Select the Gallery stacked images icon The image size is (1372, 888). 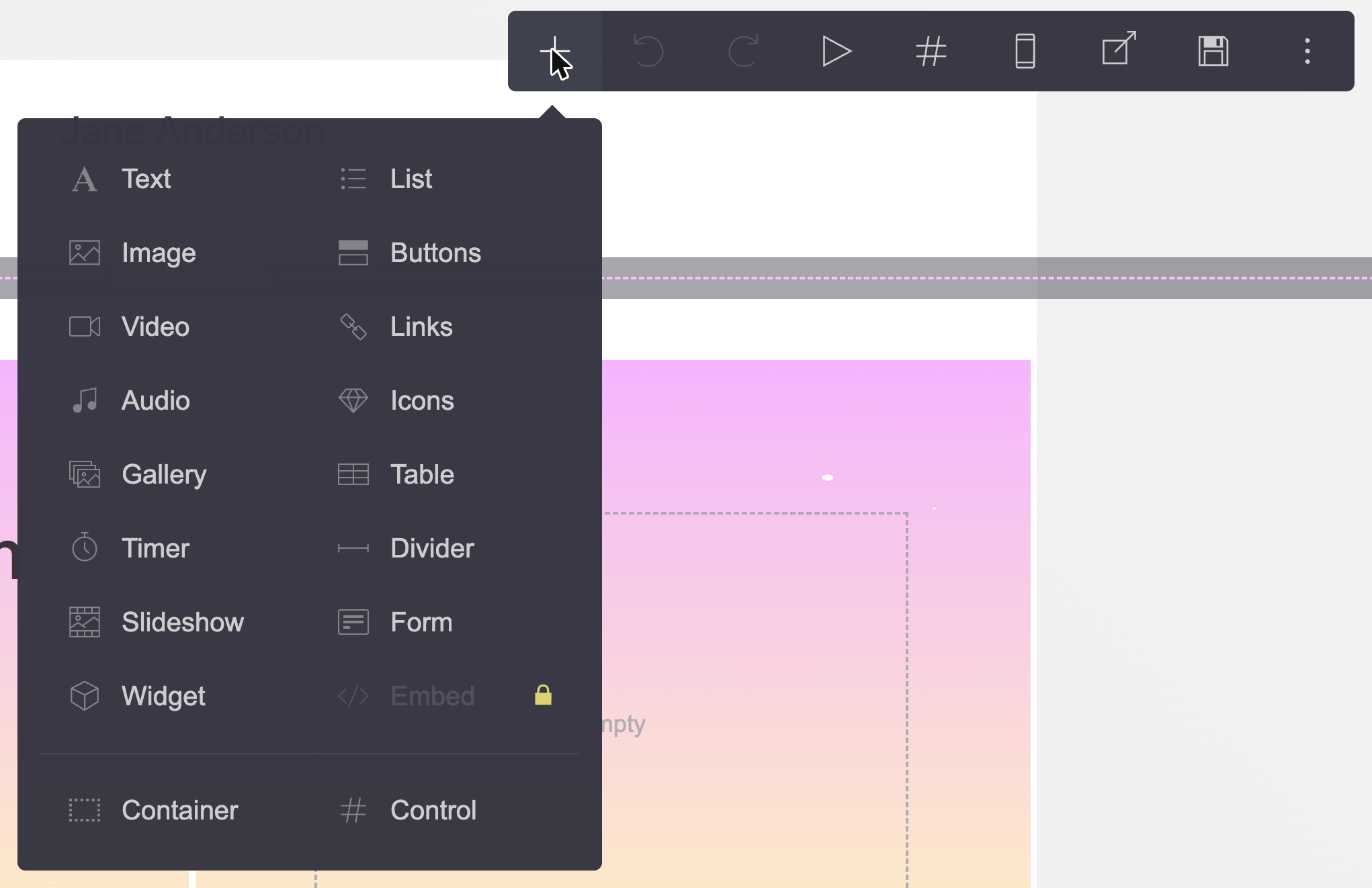click(85, 475)
